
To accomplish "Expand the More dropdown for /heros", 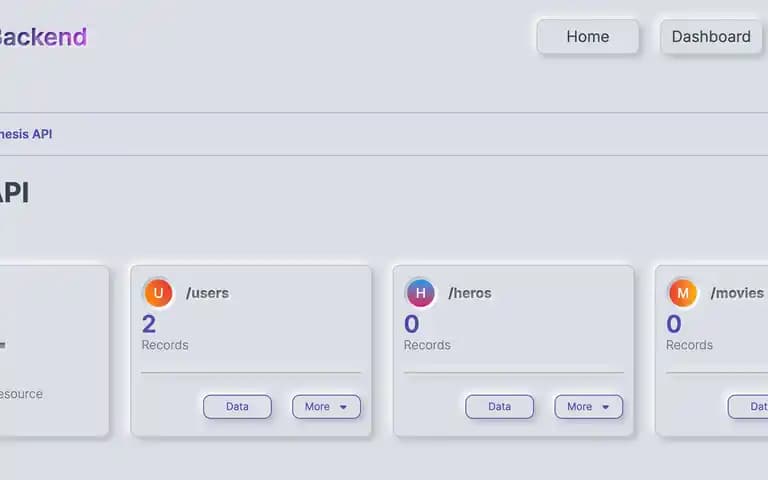I will tap(588, 407).
